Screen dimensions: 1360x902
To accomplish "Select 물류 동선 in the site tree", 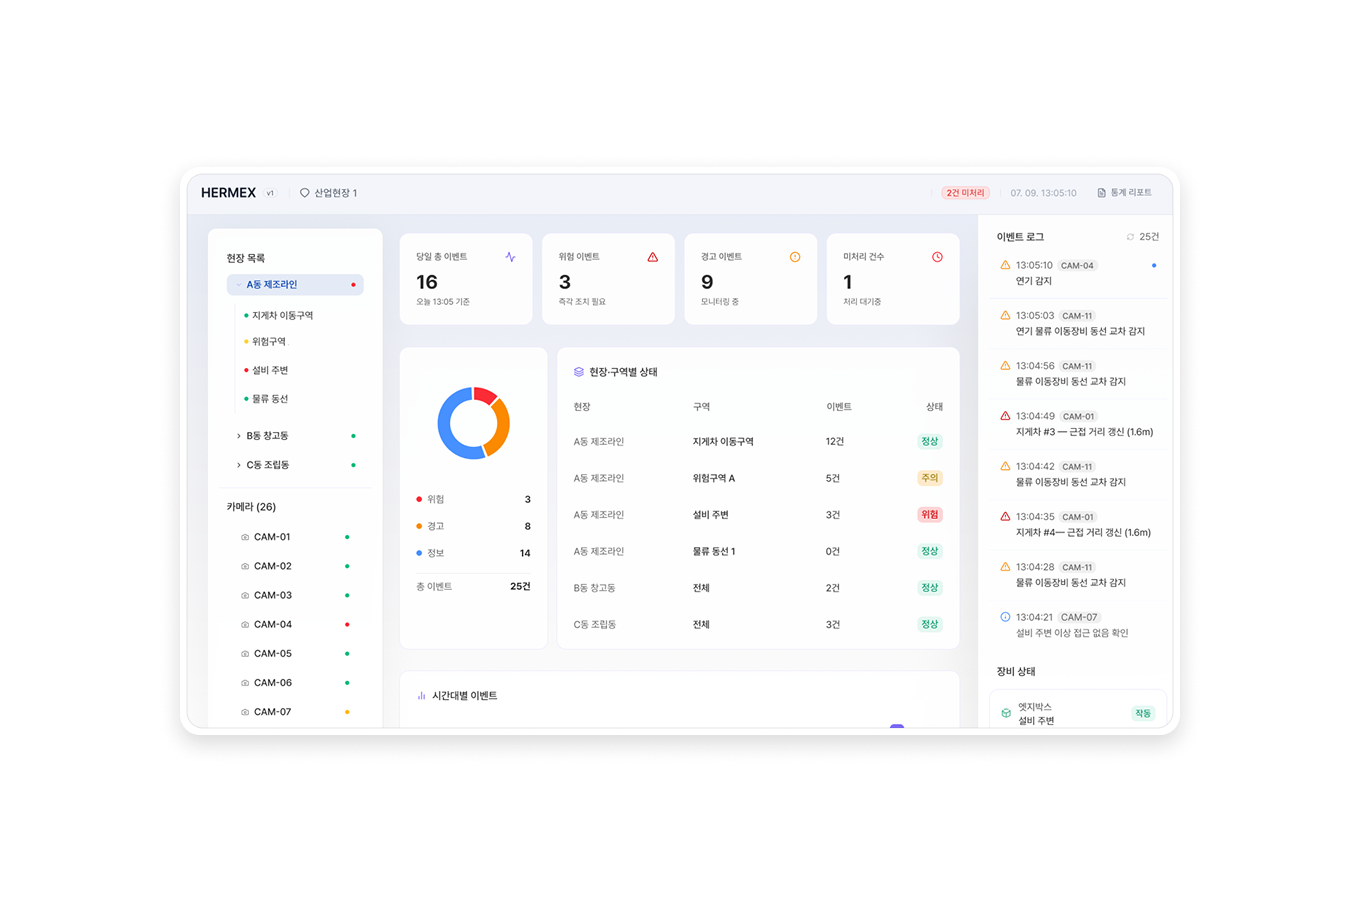I will point(270,399).
